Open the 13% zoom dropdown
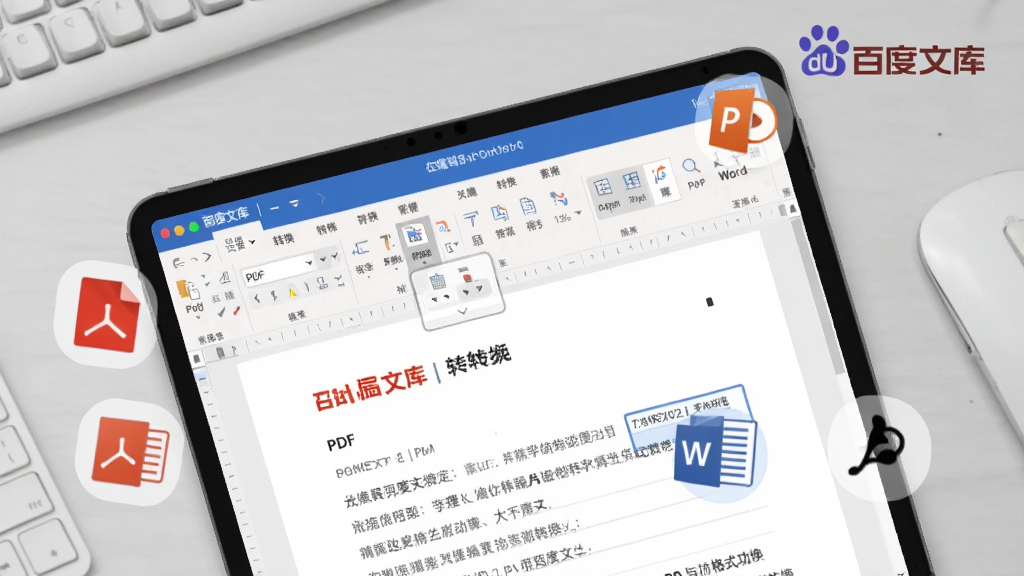Viewport: 1024px width, 576px height. click(x=577, y=214)
